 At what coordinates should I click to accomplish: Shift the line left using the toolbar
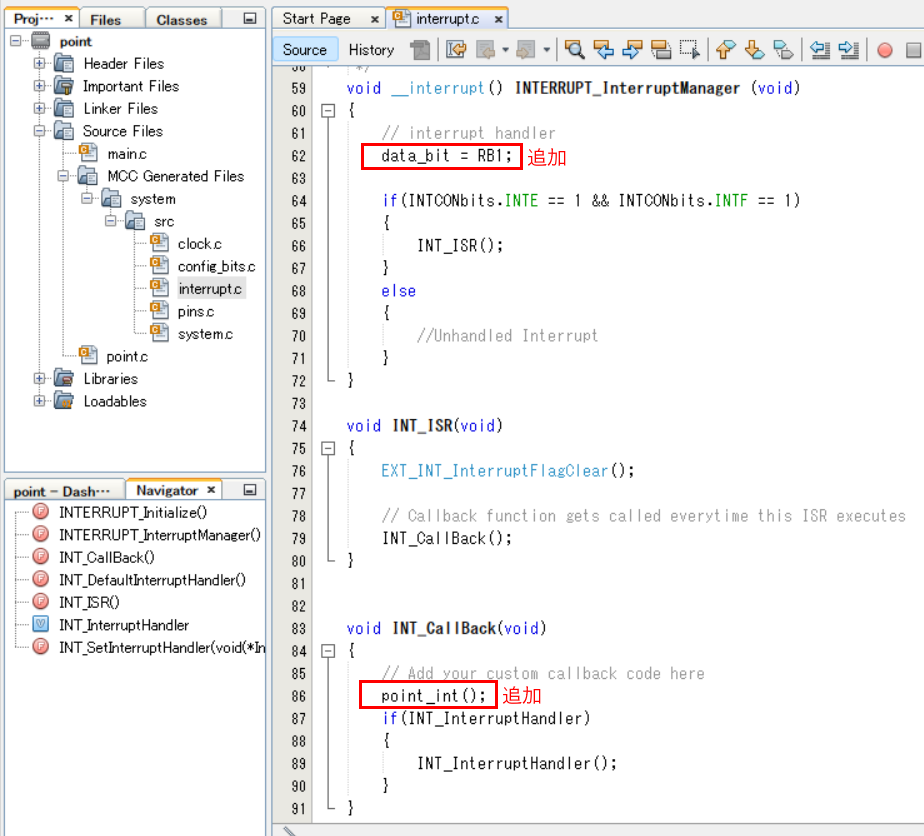pyautogui.click(x=820, y=50)
